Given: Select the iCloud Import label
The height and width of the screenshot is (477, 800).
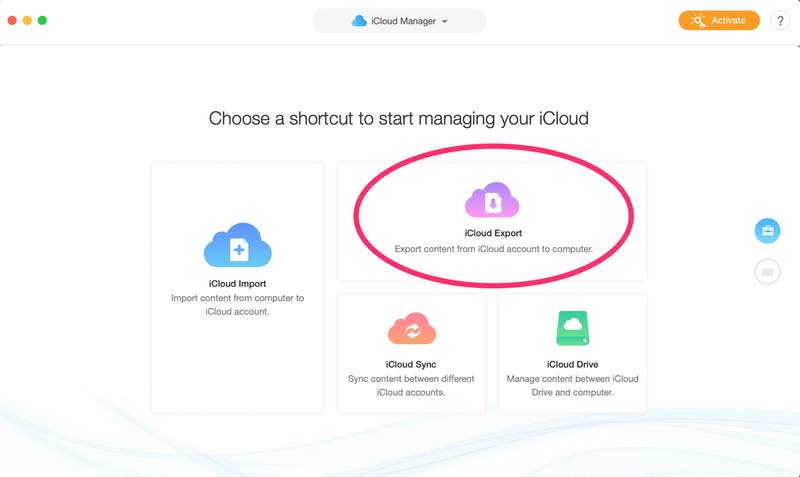Looking at the screenshot, I should pos(237,284).
